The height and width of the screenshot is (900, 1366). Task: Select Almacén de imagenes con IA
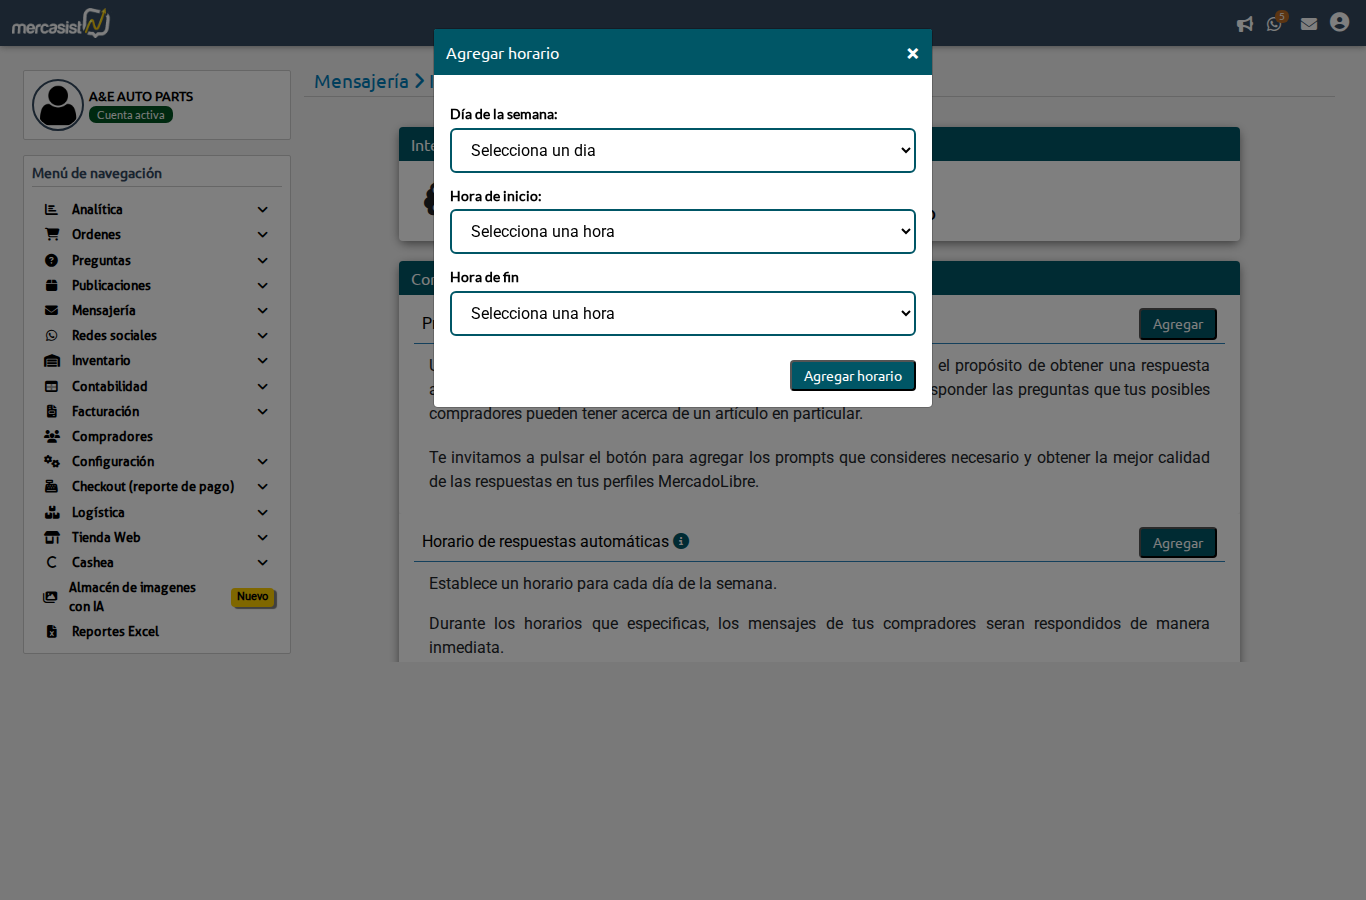coord(131,596)
